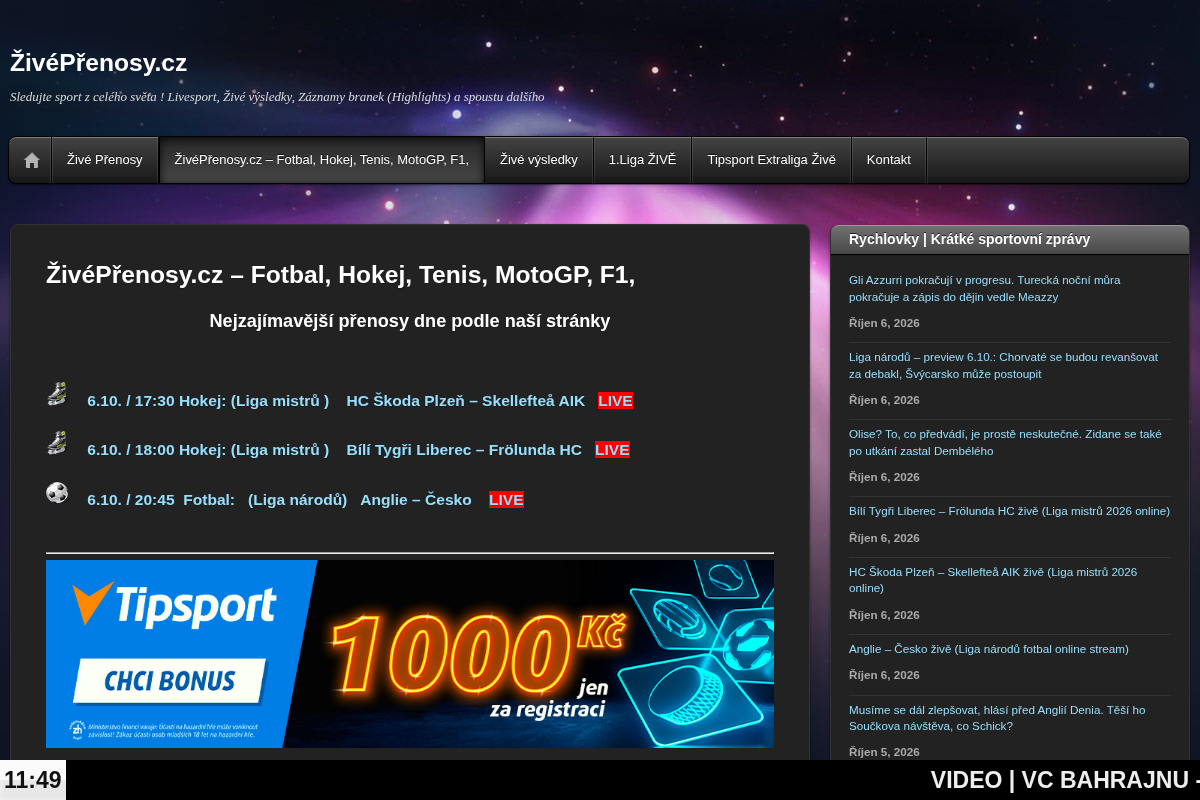Click the heading 'Nejzajímavější přenosy dne podle naší stránky'

click(x=410, y=321)
